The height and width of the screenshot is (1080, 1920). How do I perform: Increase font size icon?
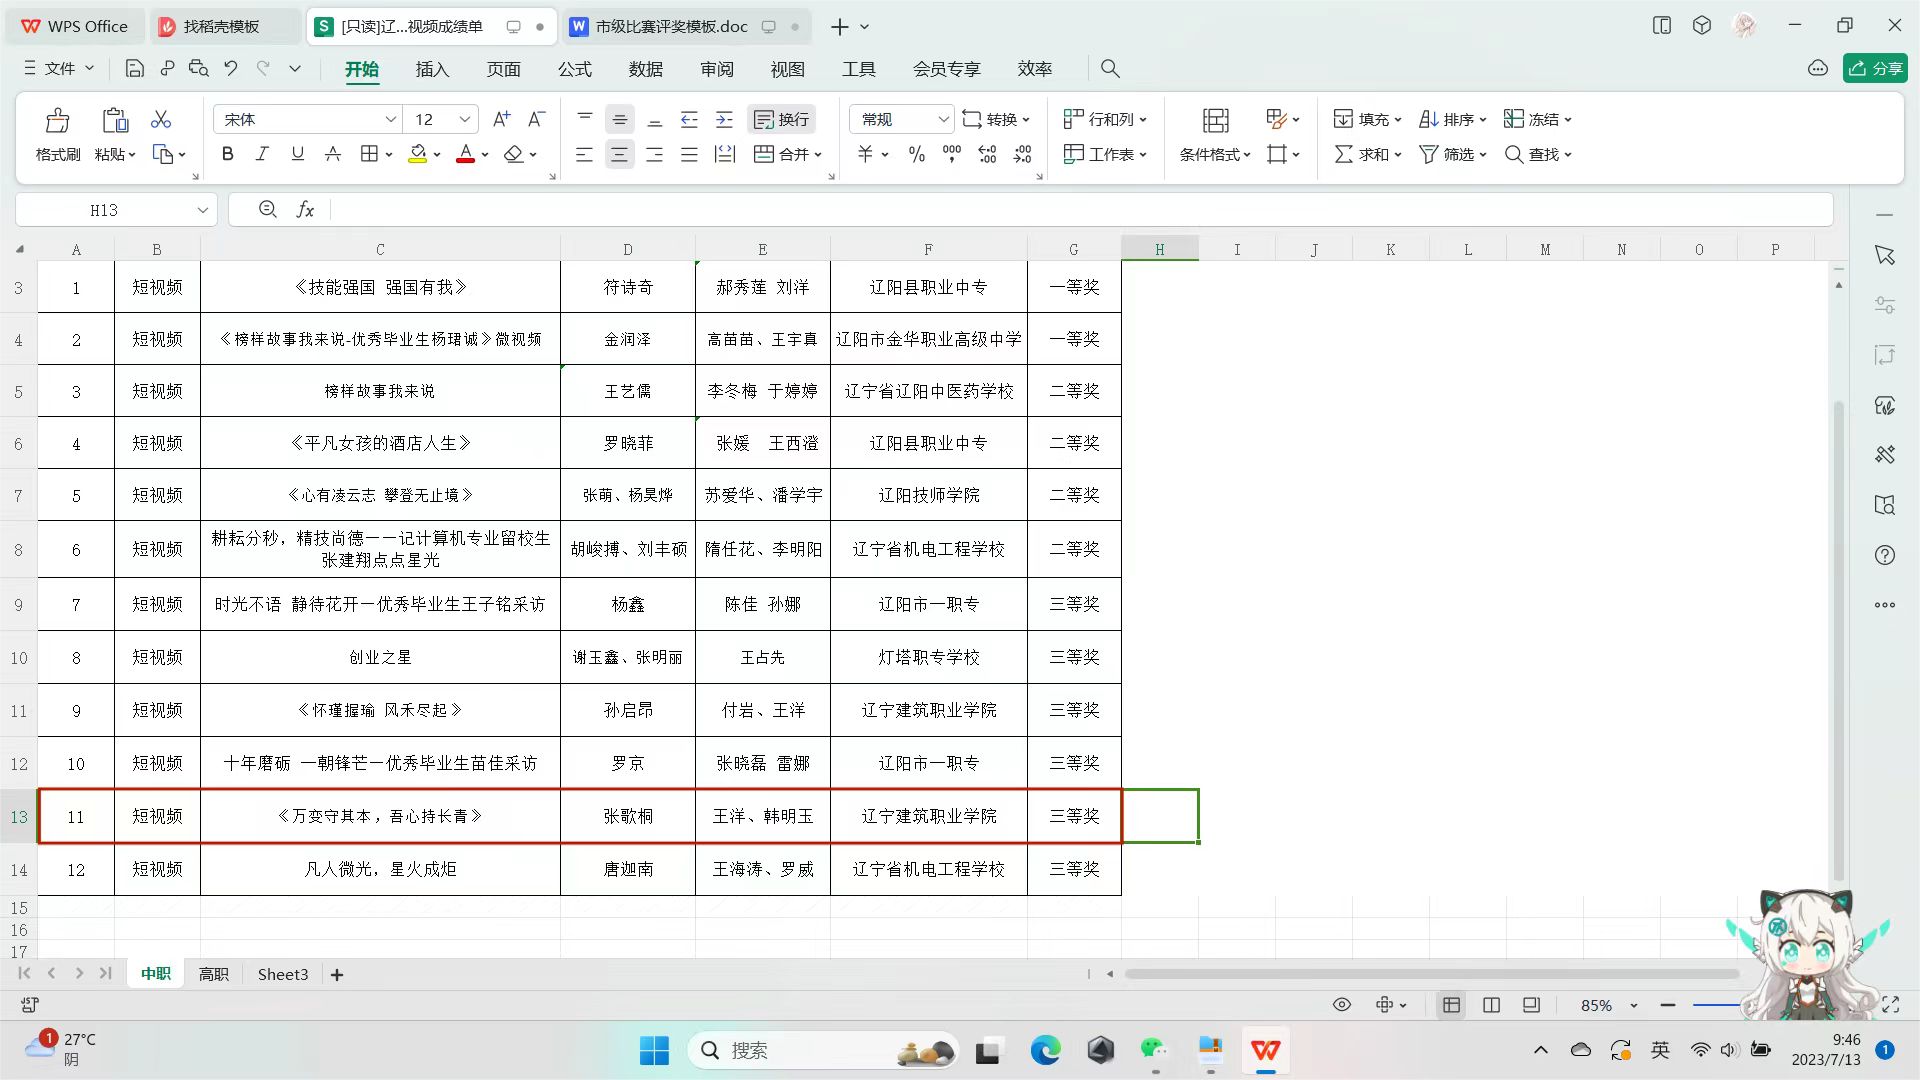[x=502, y=119]
